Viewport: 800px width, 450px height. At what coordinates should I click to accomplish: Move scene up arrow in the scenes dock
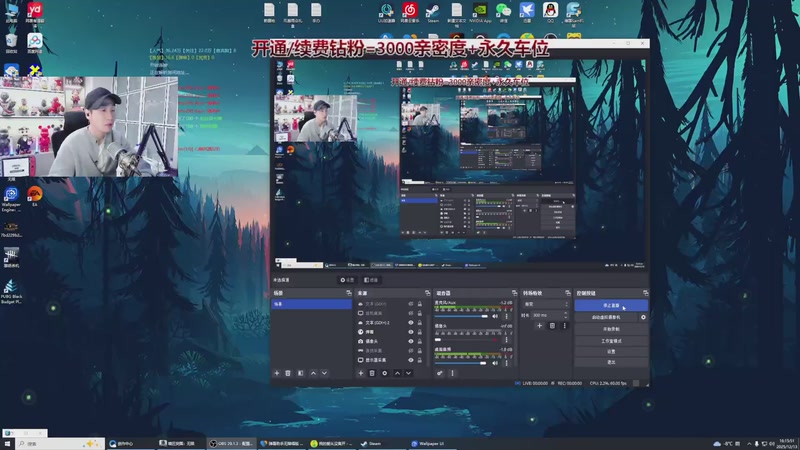[313, 373]
